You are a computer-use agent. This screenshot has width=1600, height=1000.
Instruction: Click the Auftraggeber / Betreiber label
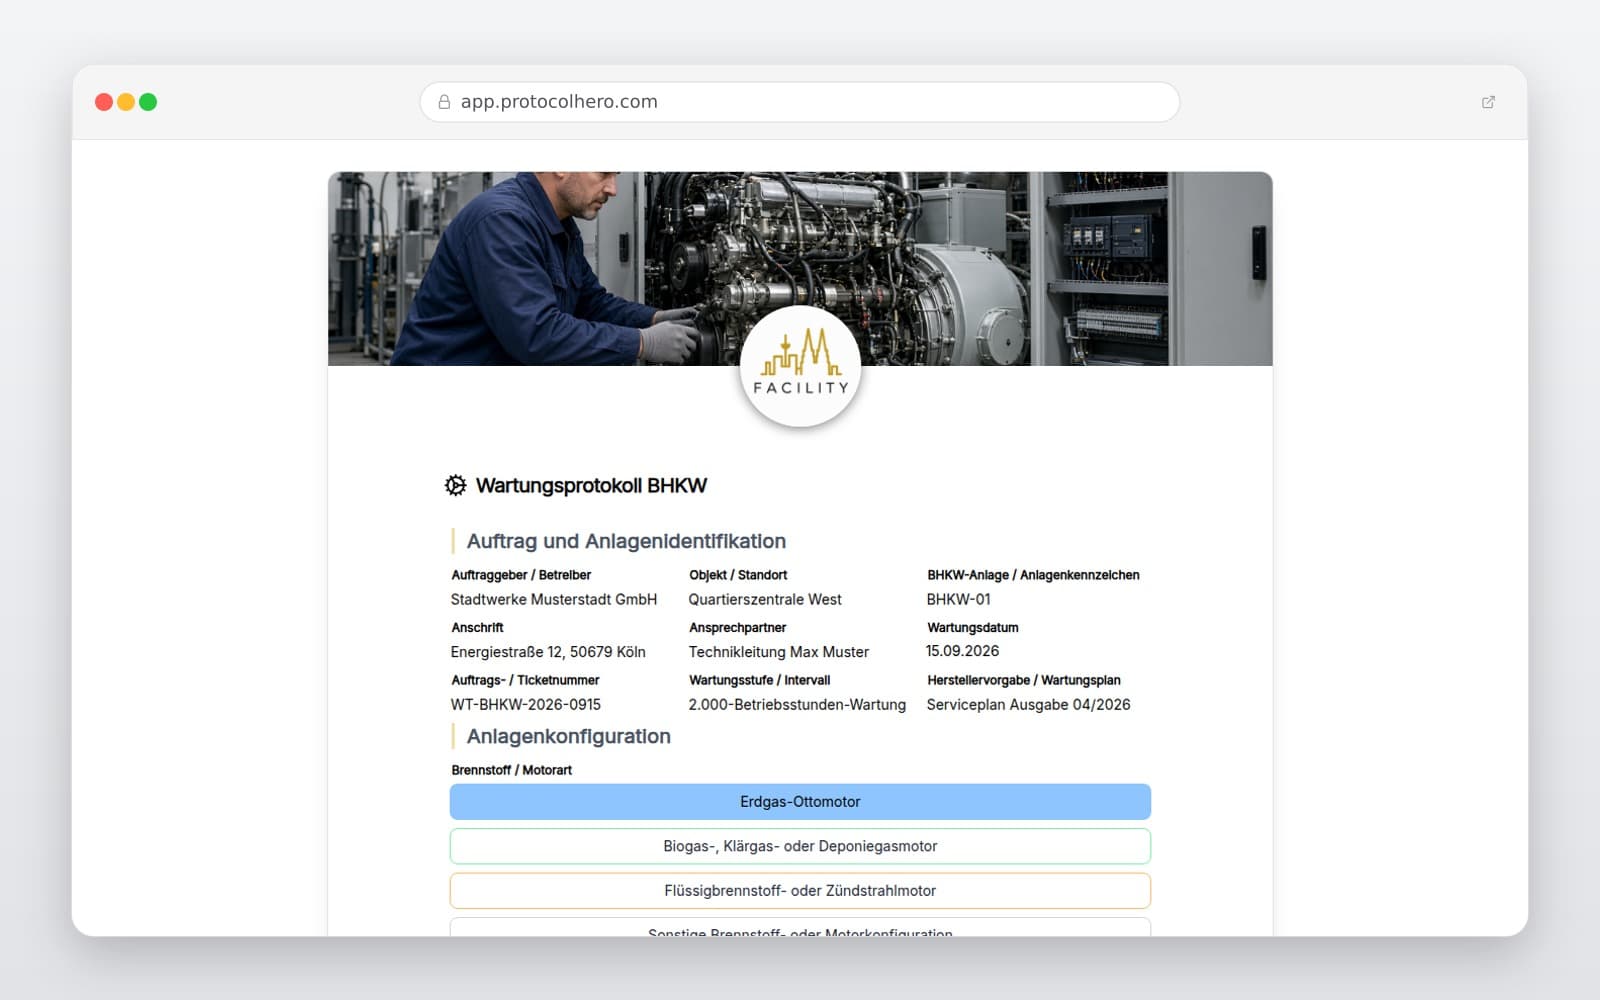click(521, 575)
